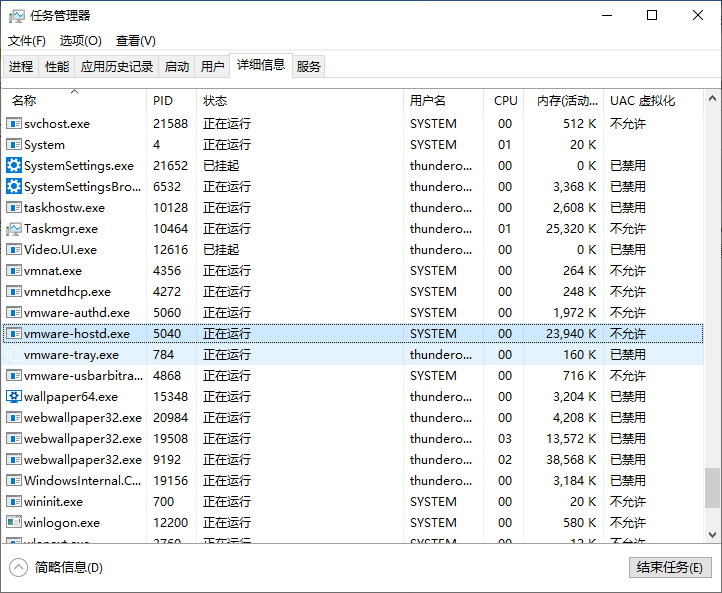
Task: Click PID value 12200
Action: [170, 523]
